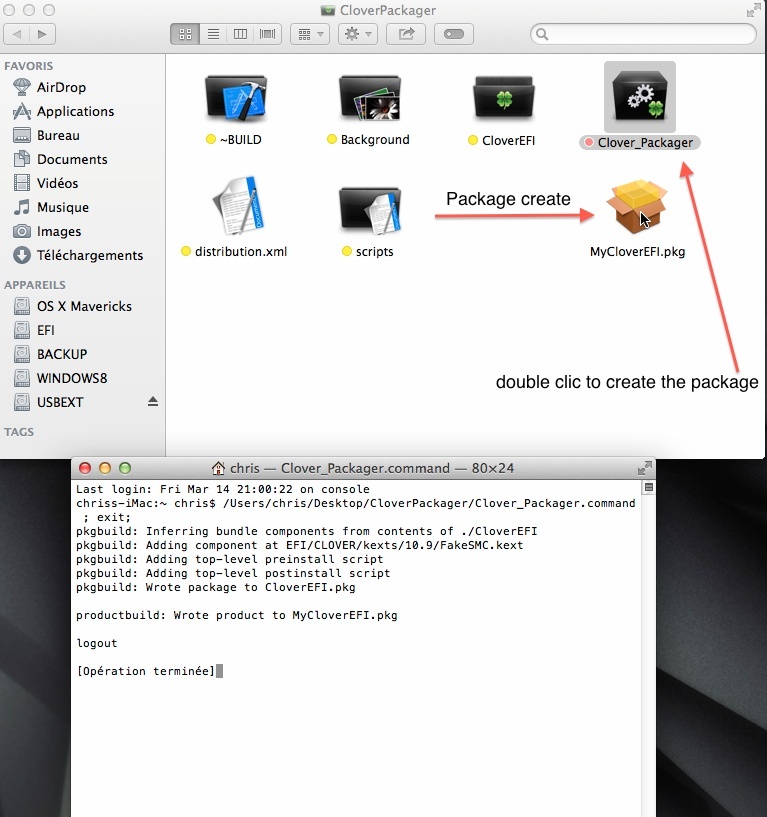Click the distribution.xml file name label
The image size is (767, 817).
click(x=241, y=251)
